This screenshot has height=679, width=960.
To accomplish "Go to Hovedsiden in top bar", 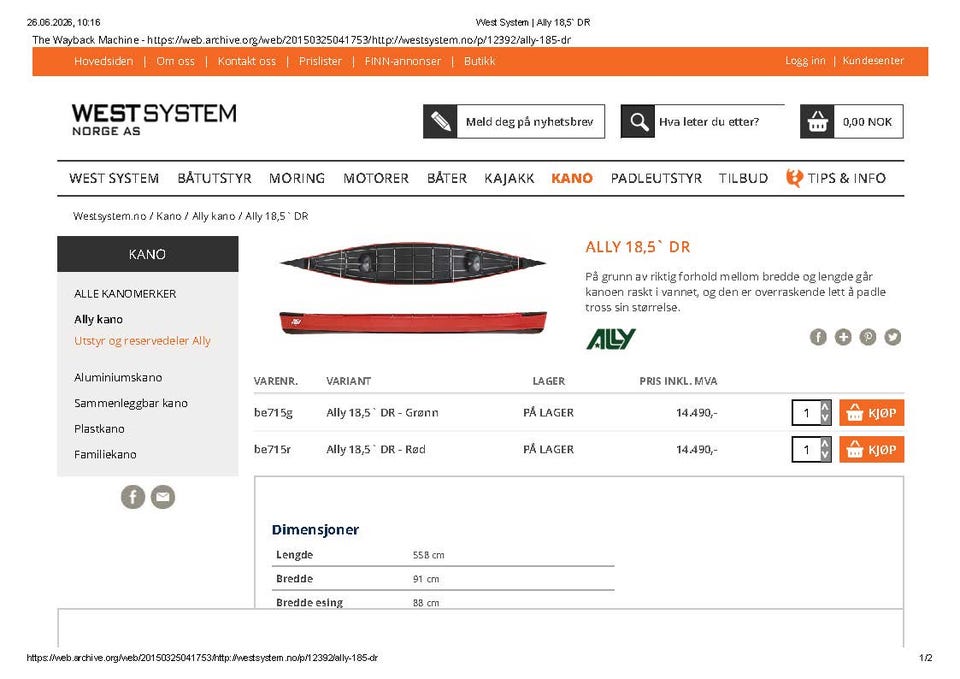I will click(103, 61).
